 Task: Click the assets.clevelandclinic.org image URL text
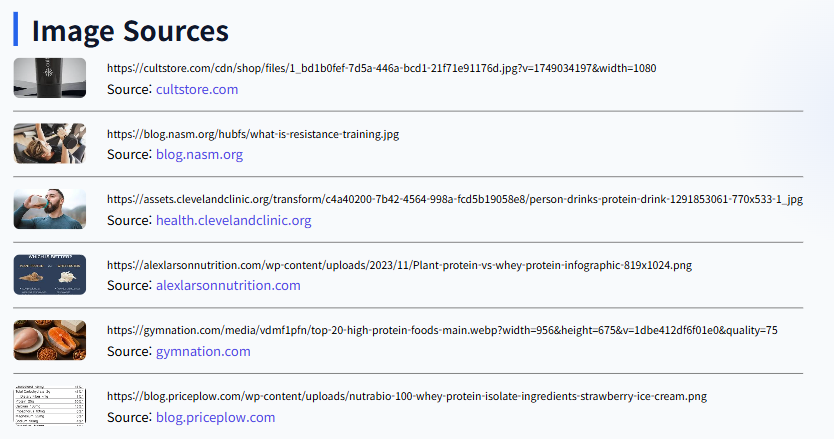click(x=455, y=200)
